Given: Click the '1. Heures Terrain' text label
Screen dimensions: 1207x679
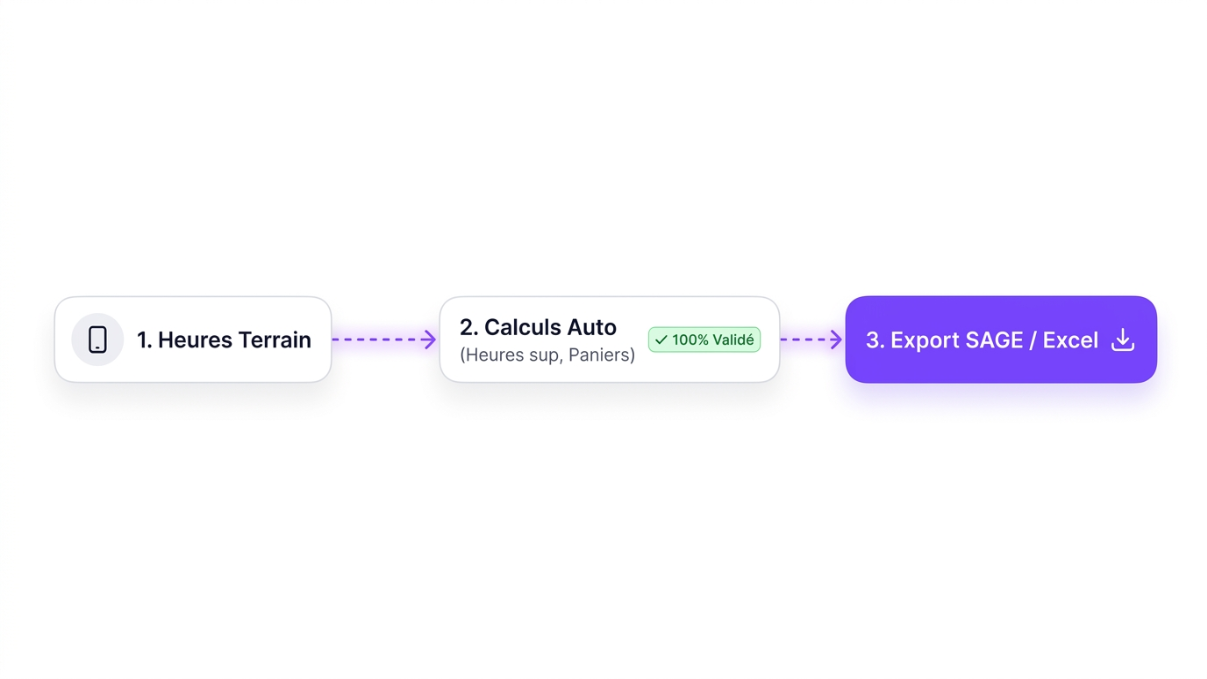Looking at the screenshot, I should (x=224, y=340).
